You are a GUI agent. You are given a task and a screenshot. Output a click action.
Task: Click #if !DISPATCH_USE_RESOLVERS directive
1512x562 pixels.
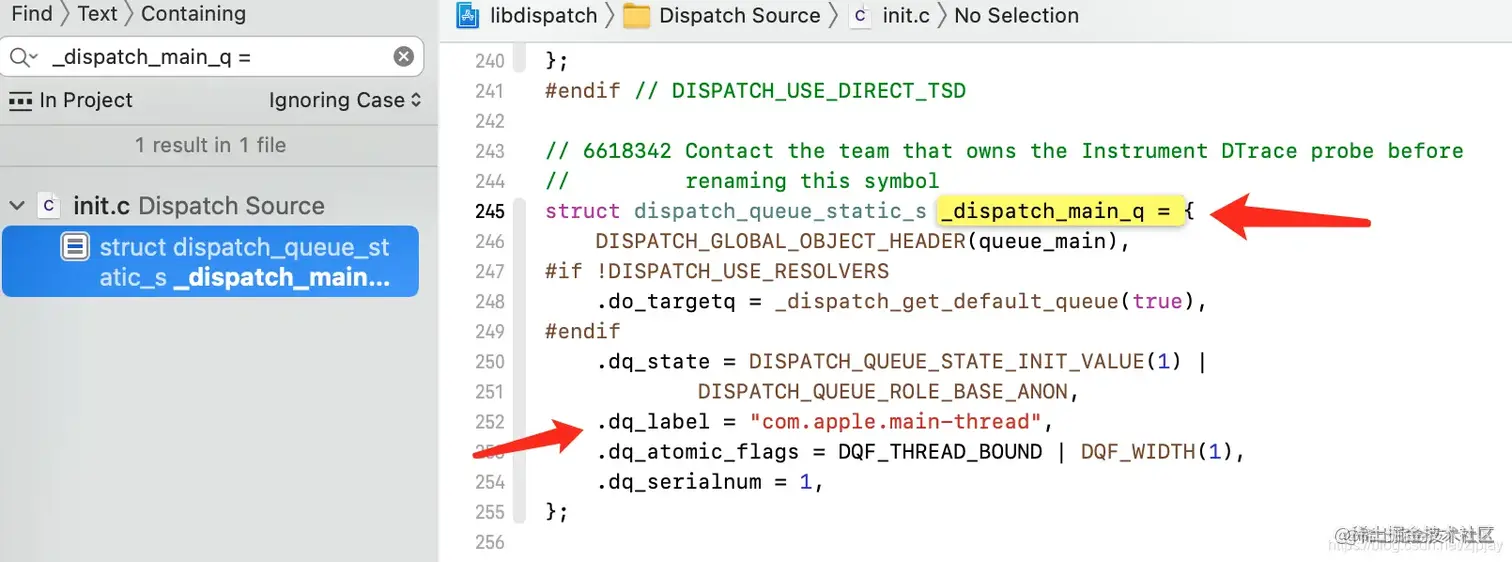tap(717, 271)
